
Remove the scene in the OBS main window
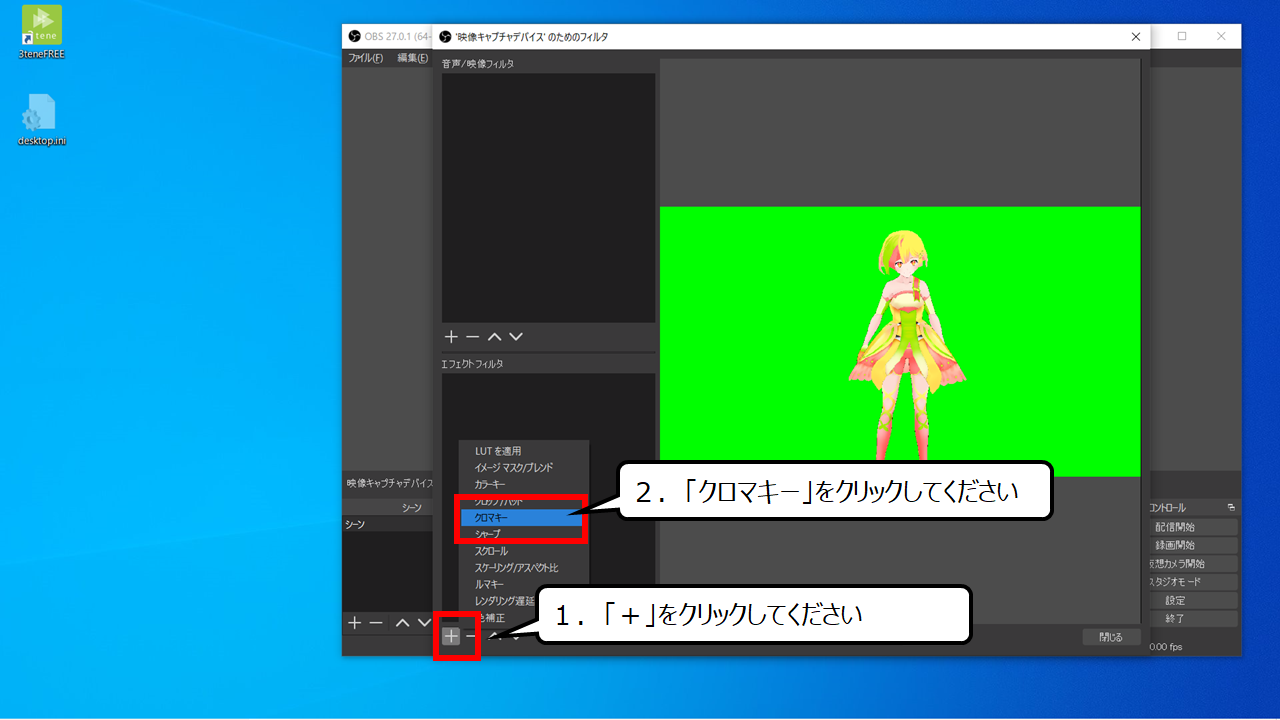click(376, 623)
